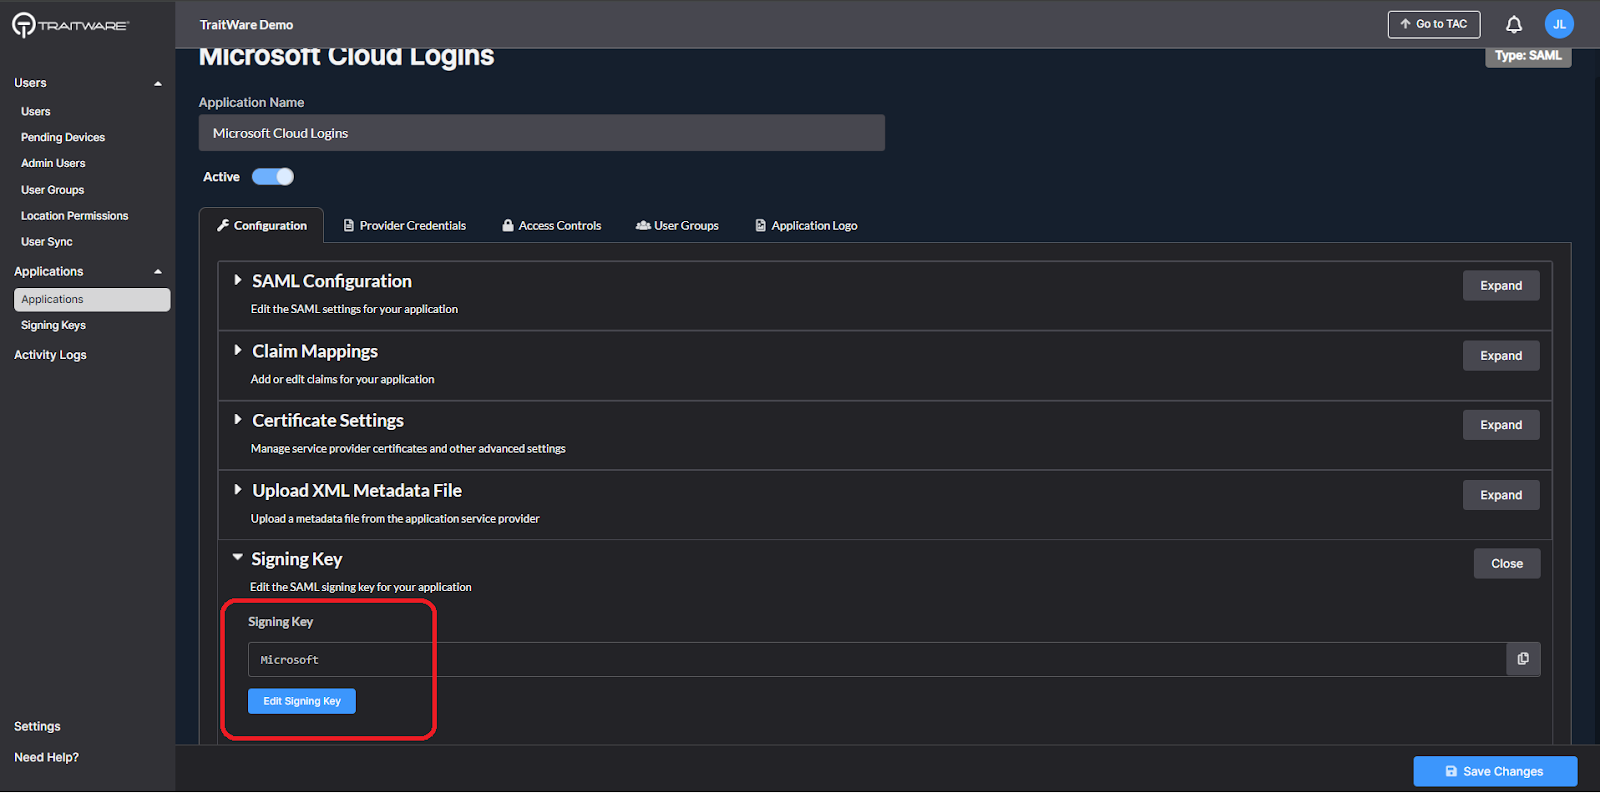1600x793 pixels.
Task: Collapse the Applications sidebar section
Action: [x=158, y=272]
